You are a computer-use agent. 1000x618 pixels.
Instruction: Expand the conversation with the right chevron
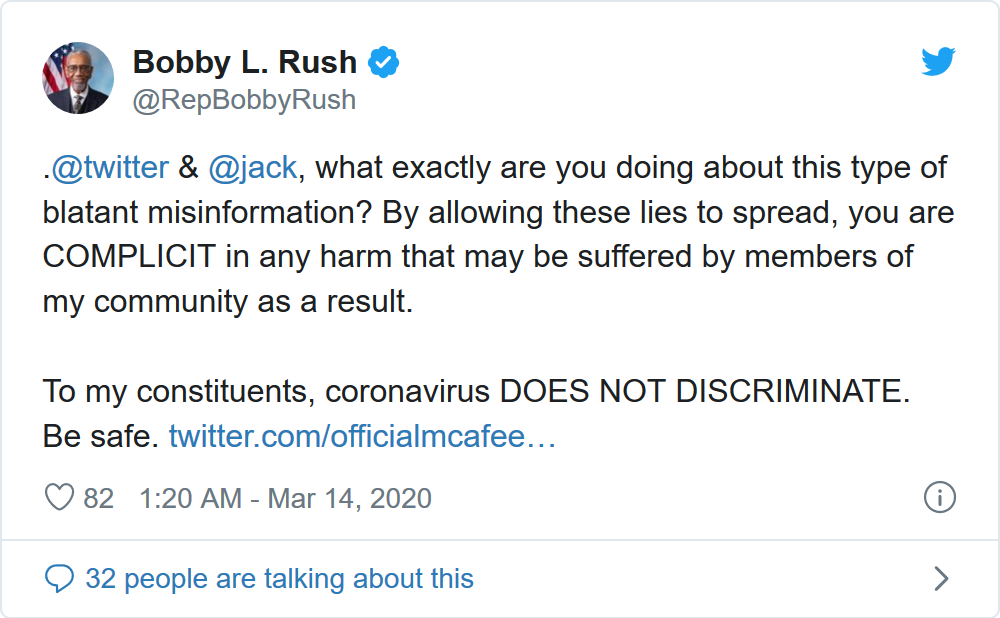point(940,578)
